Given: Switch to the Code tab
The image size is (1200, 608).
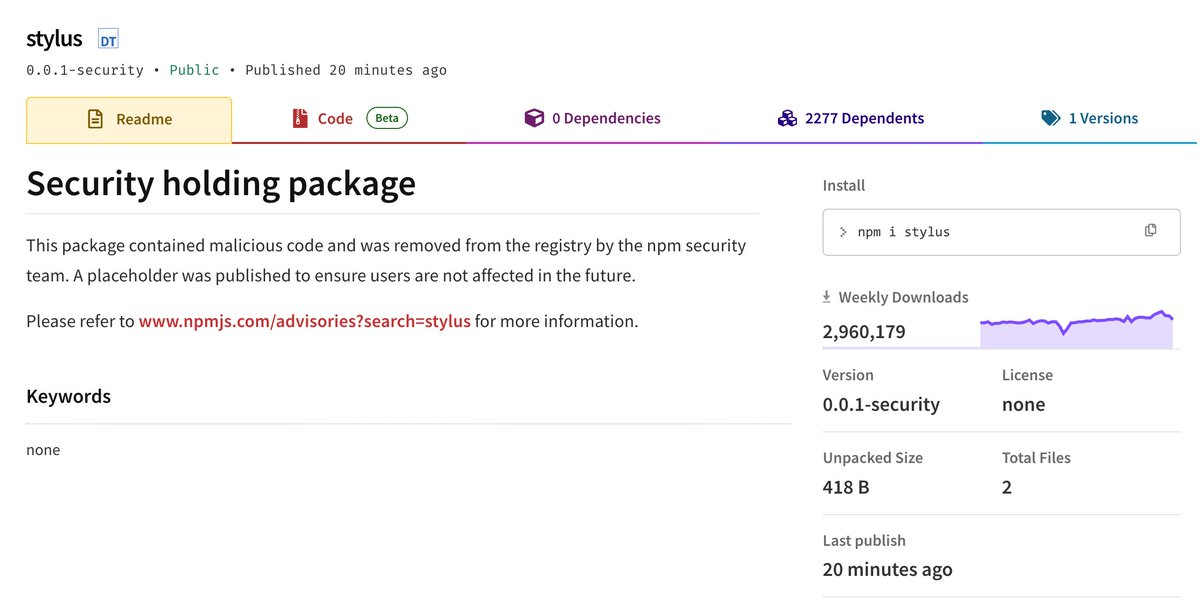Looking at the screenshot, I should tap(349, 118).
